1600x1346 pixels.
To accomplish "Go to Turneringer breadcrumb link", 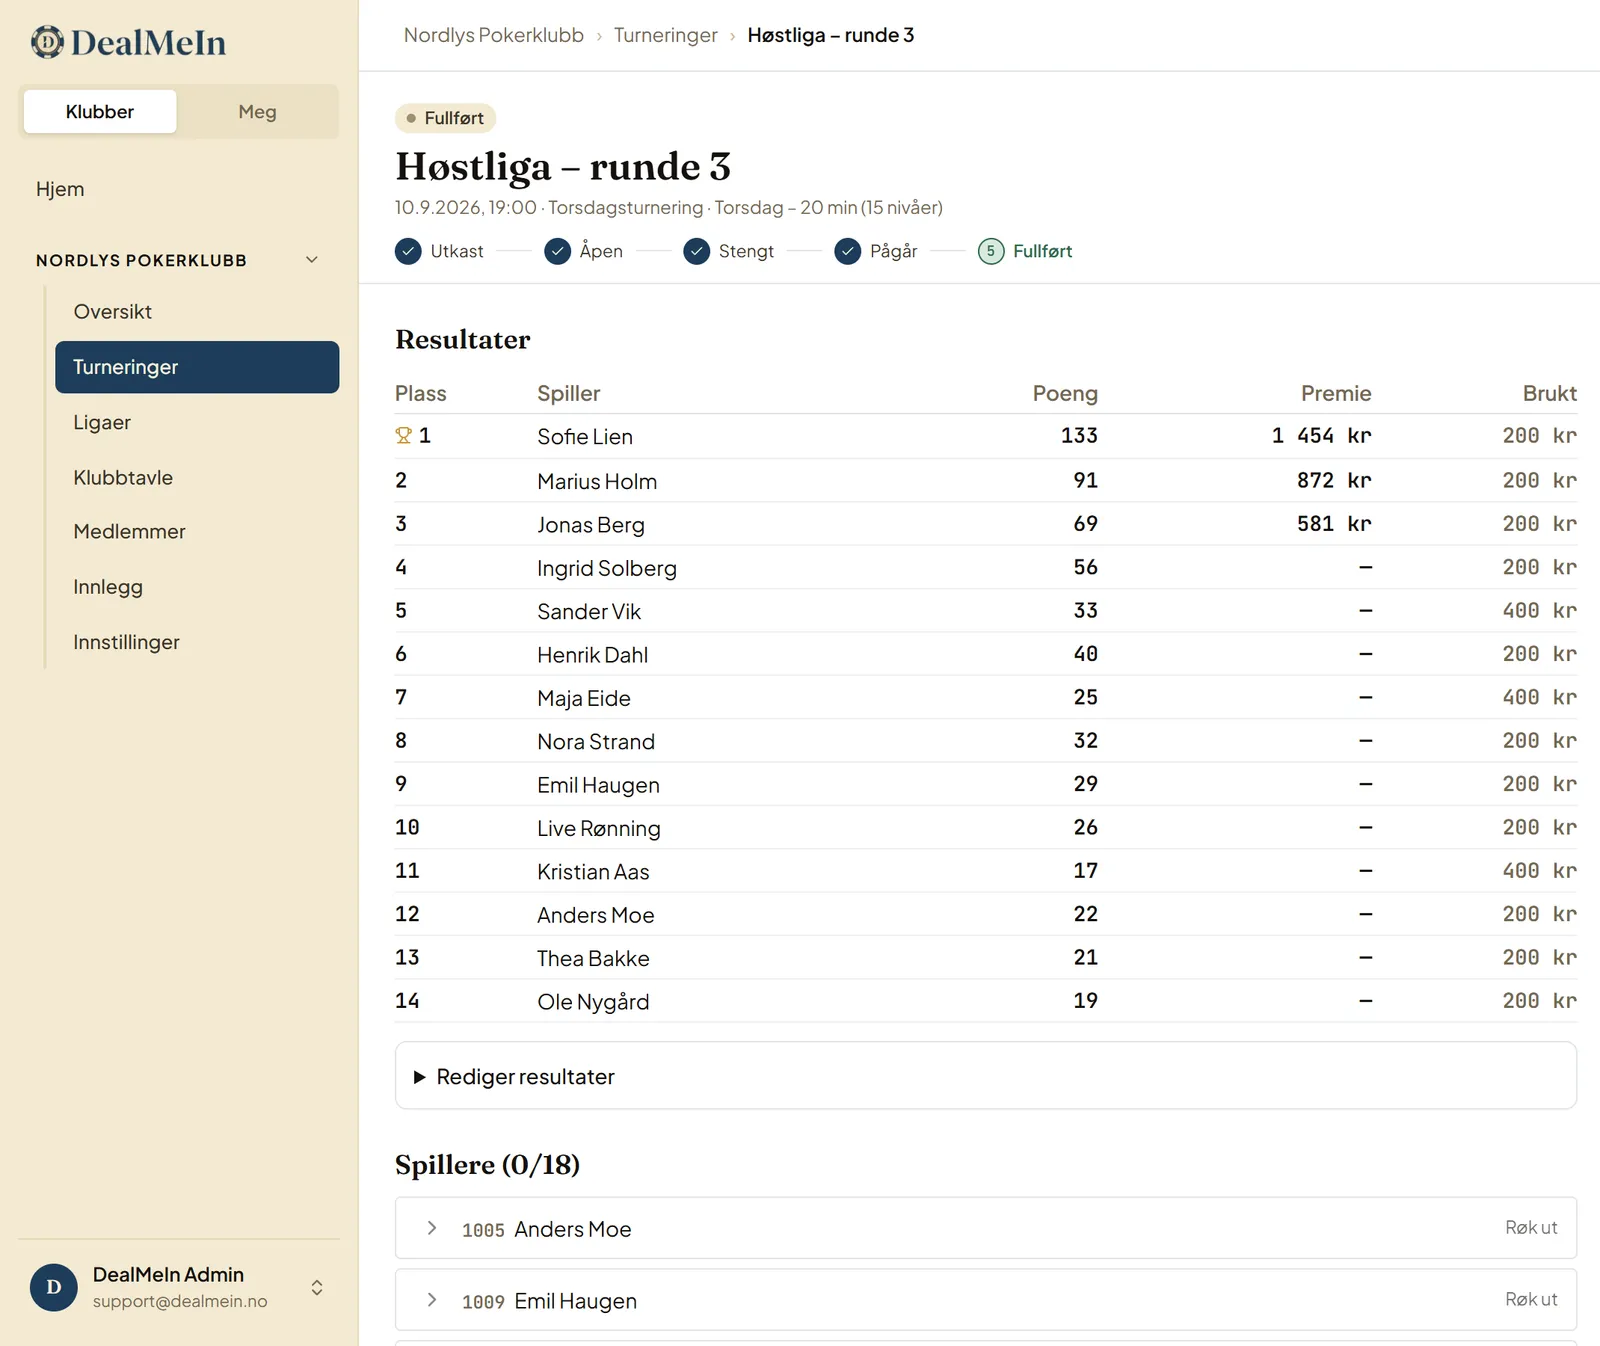I will pos(666,35).
